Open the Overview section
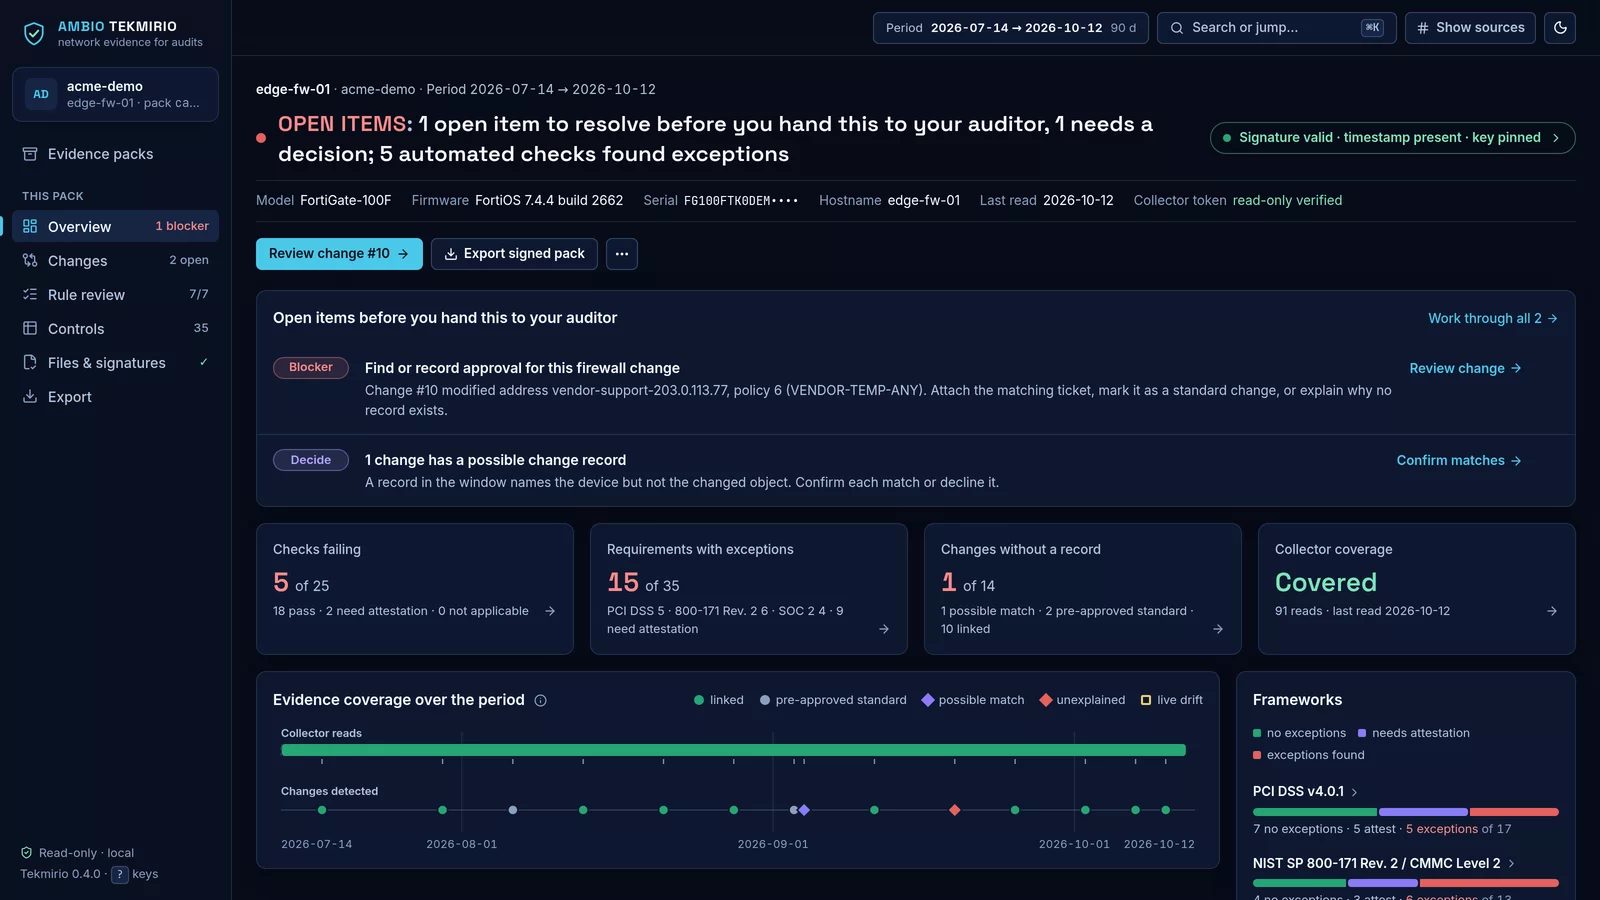1600x900 pixels. (x=115, y=227)
